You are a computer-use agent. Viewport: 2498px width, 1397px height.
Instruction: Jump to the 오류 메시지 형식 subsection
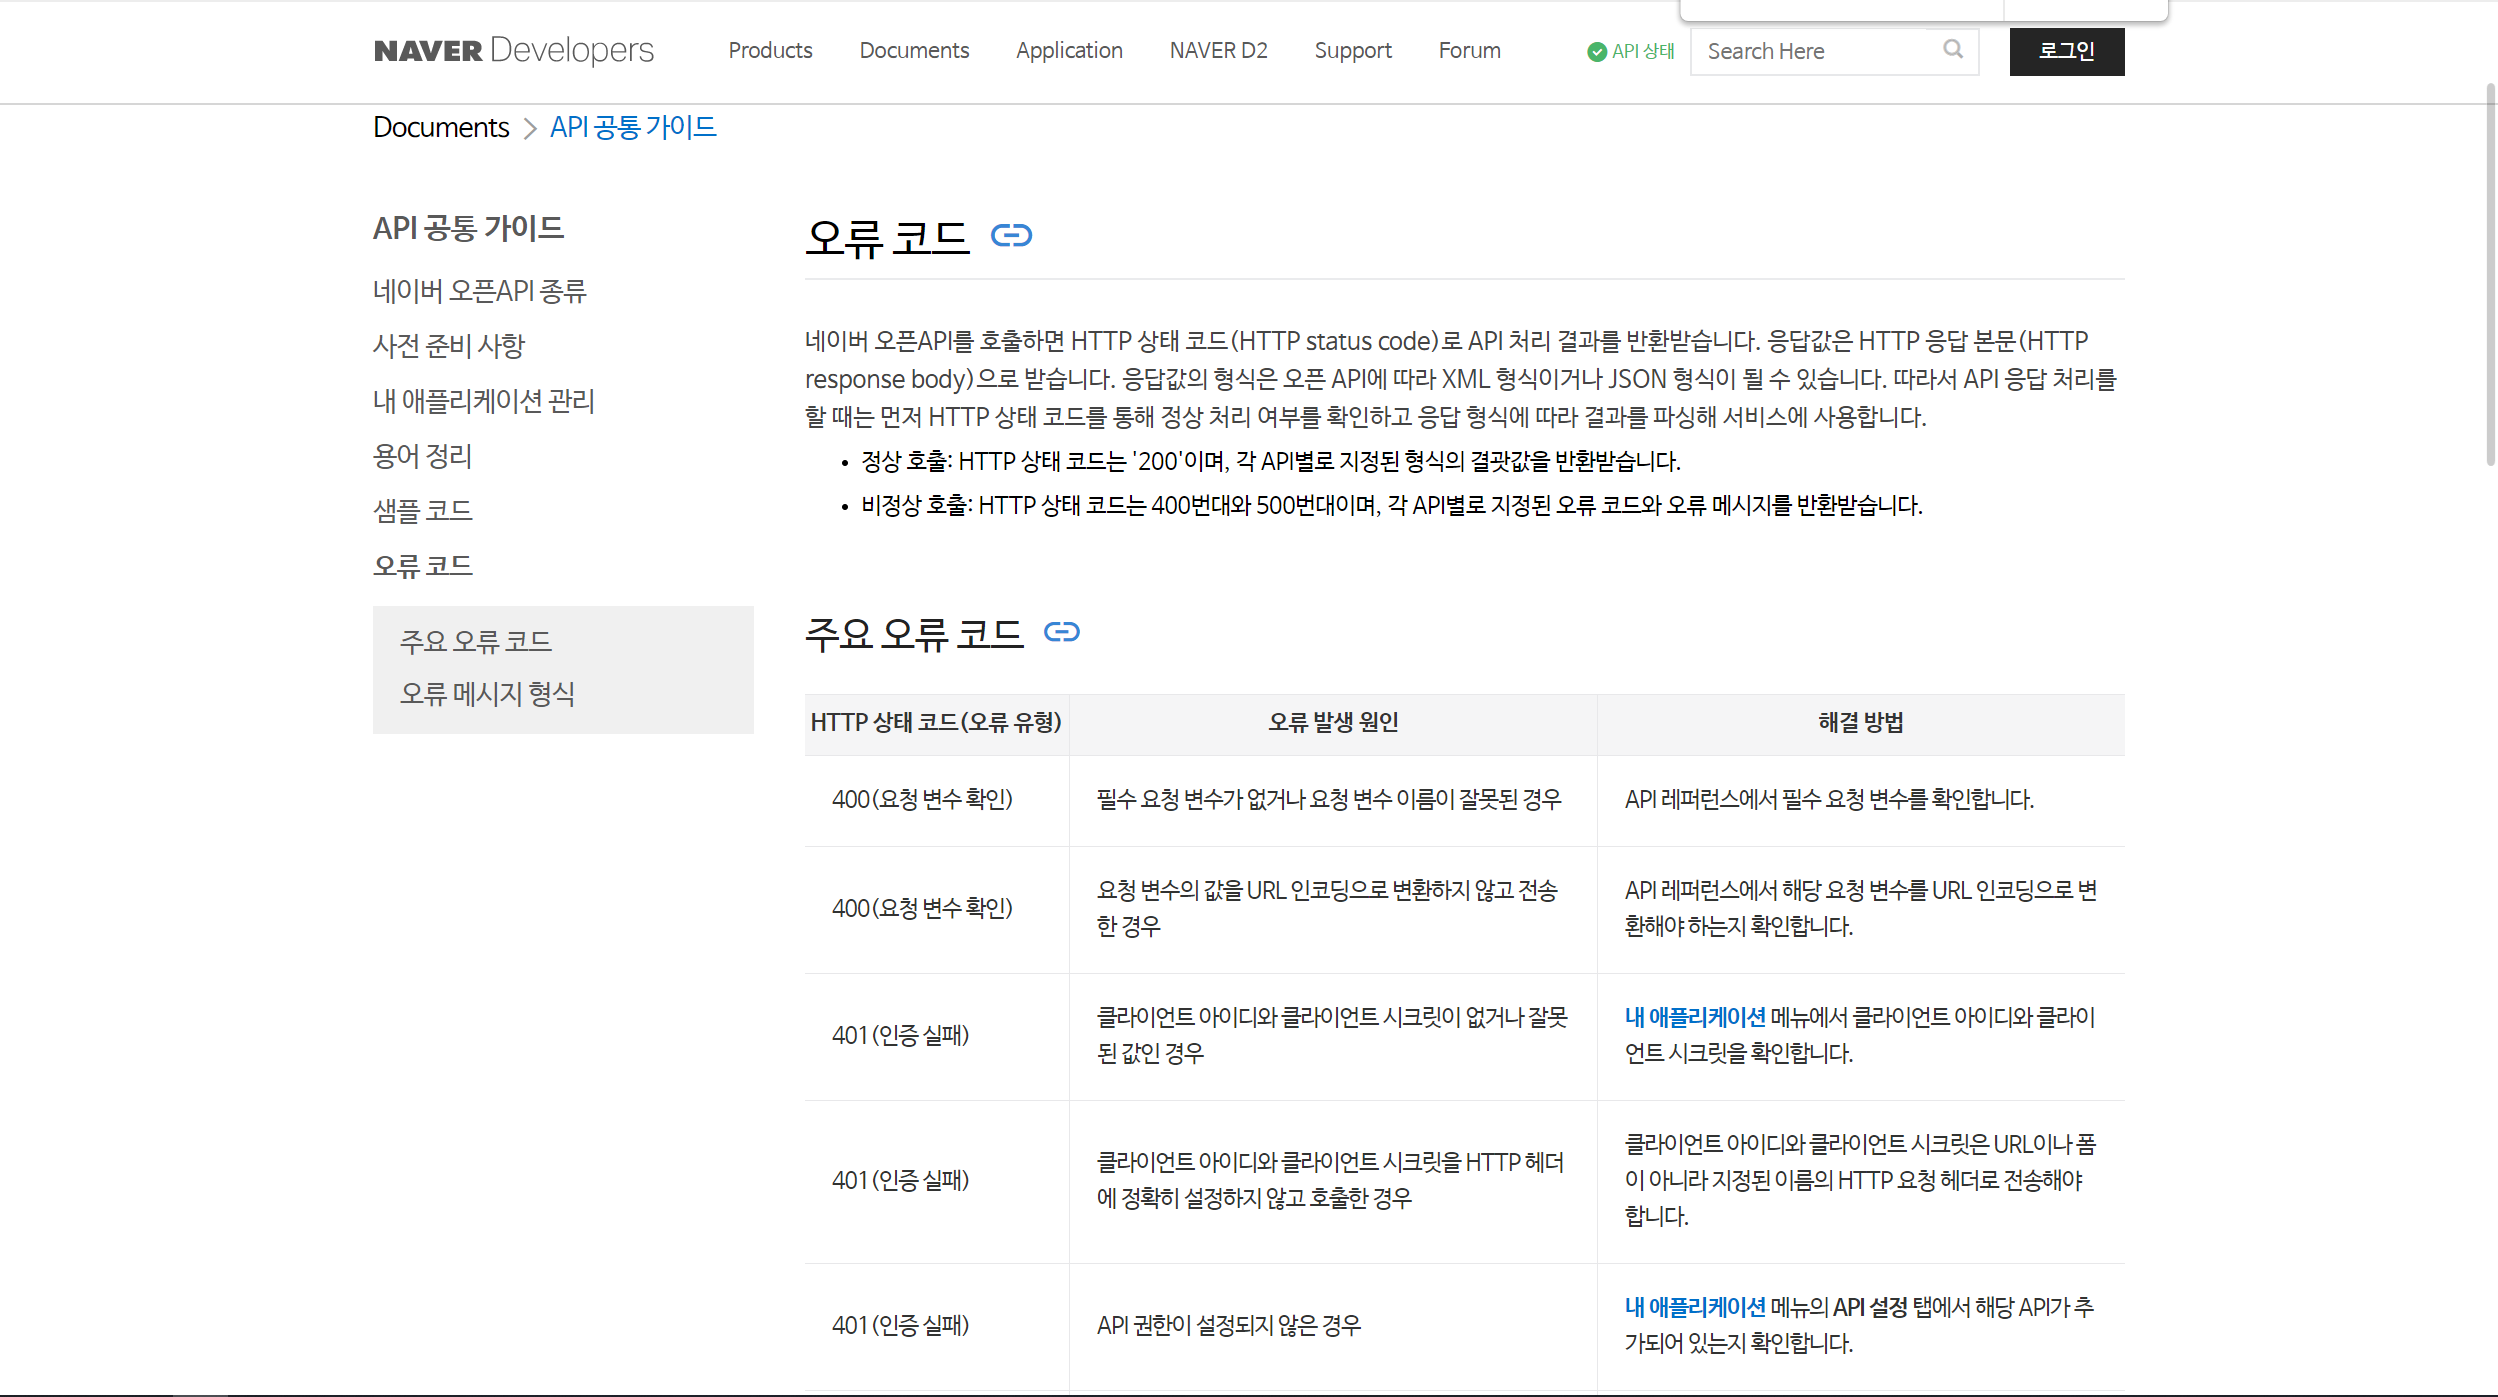point(487,694)
